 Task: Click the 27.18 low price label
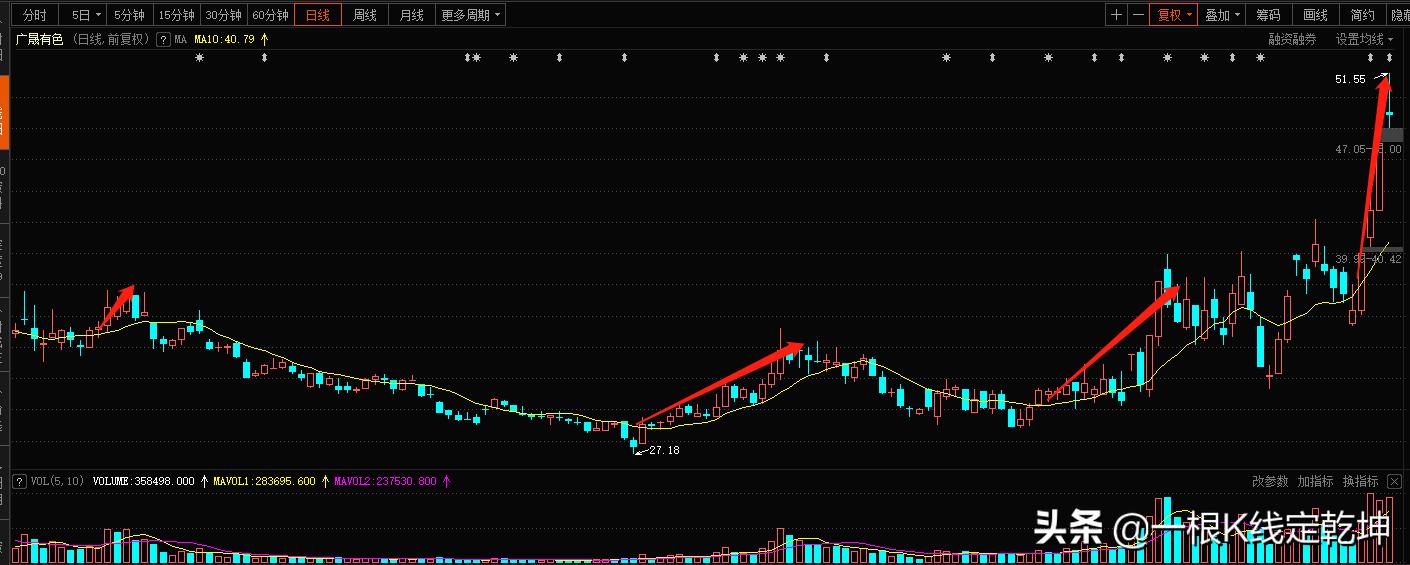tap(663, 451)
